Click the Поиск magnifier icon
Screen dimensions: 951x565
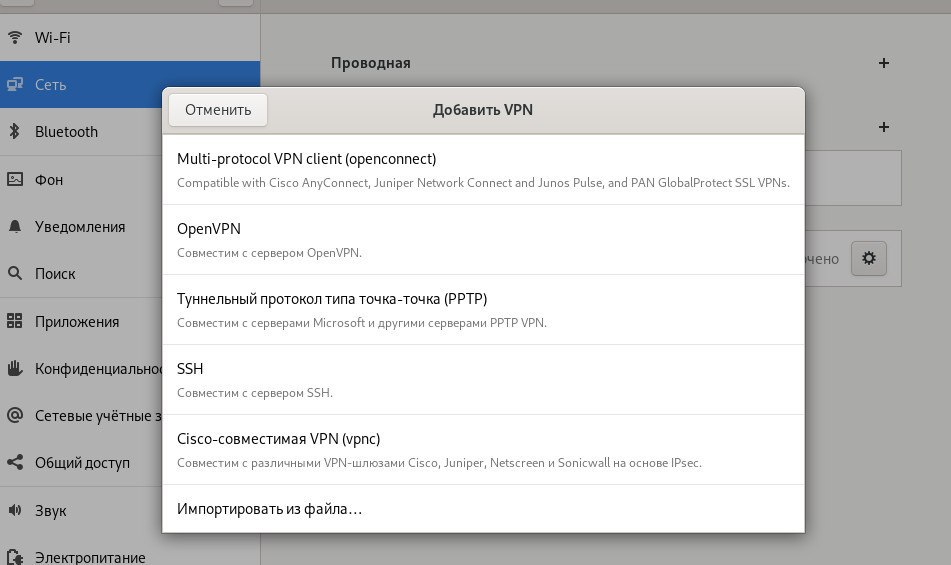[x=15, y=273]
